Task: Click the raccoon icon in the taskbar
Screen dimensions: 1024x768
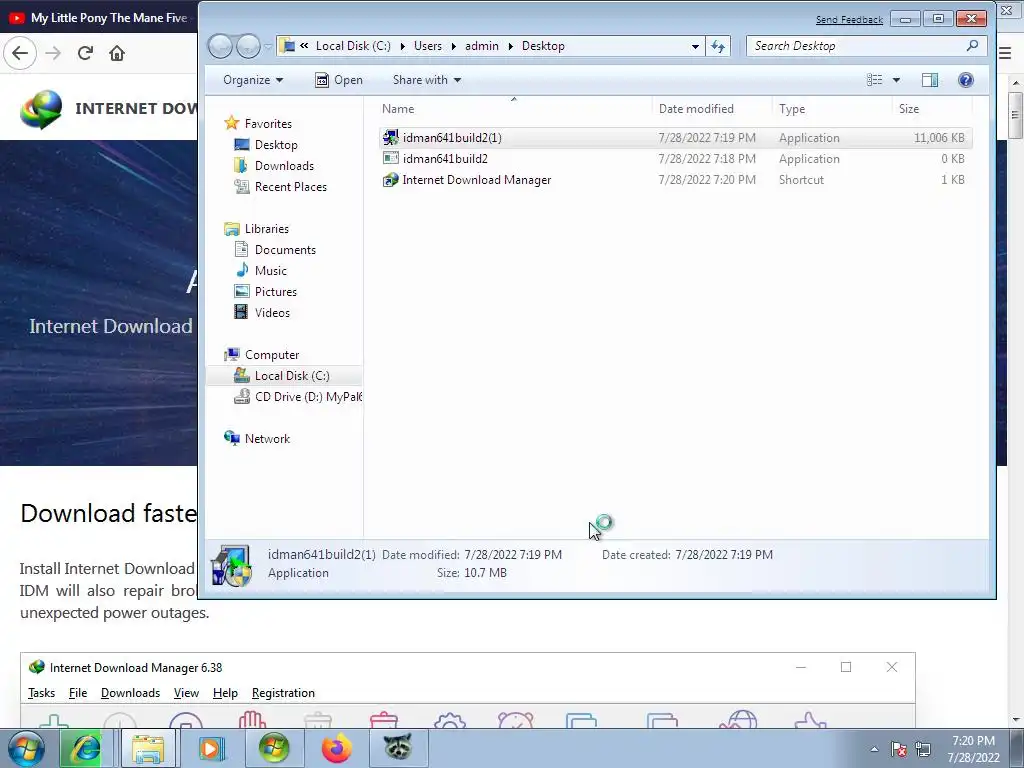Action: (x=398, y=748)
